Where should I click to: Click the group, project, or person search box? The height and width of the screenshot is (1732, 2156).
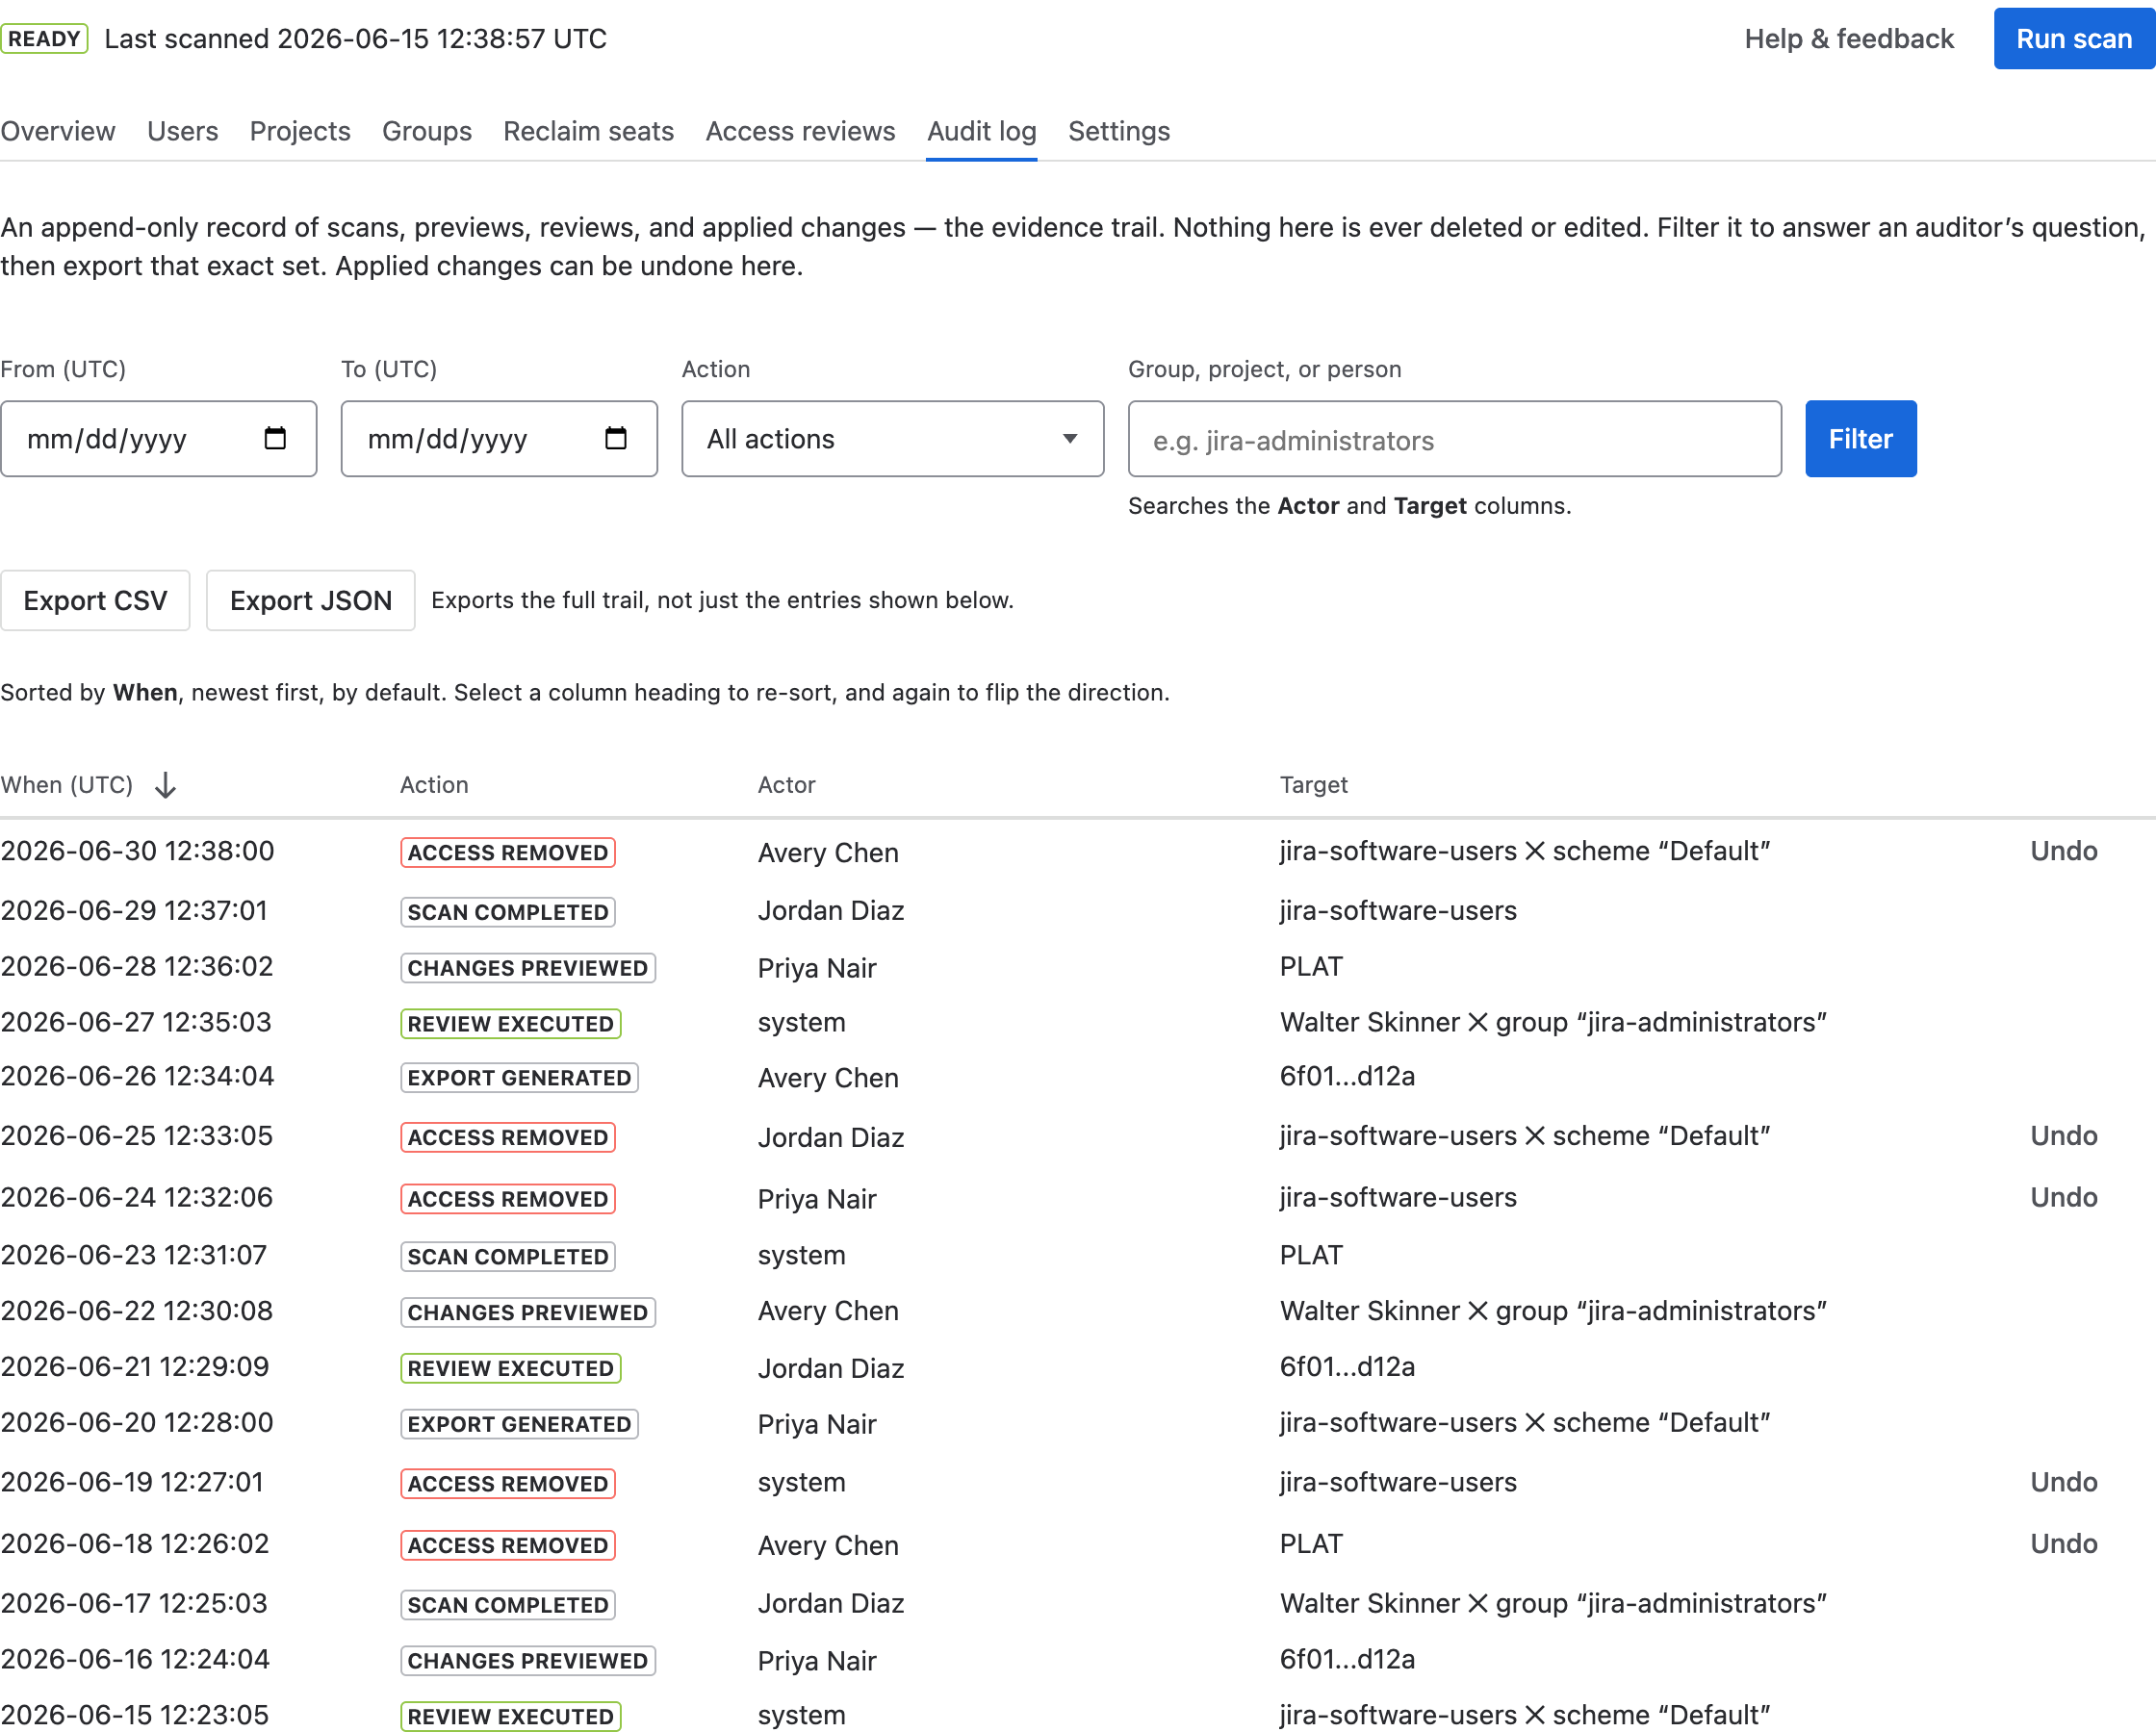[1454, 439]
